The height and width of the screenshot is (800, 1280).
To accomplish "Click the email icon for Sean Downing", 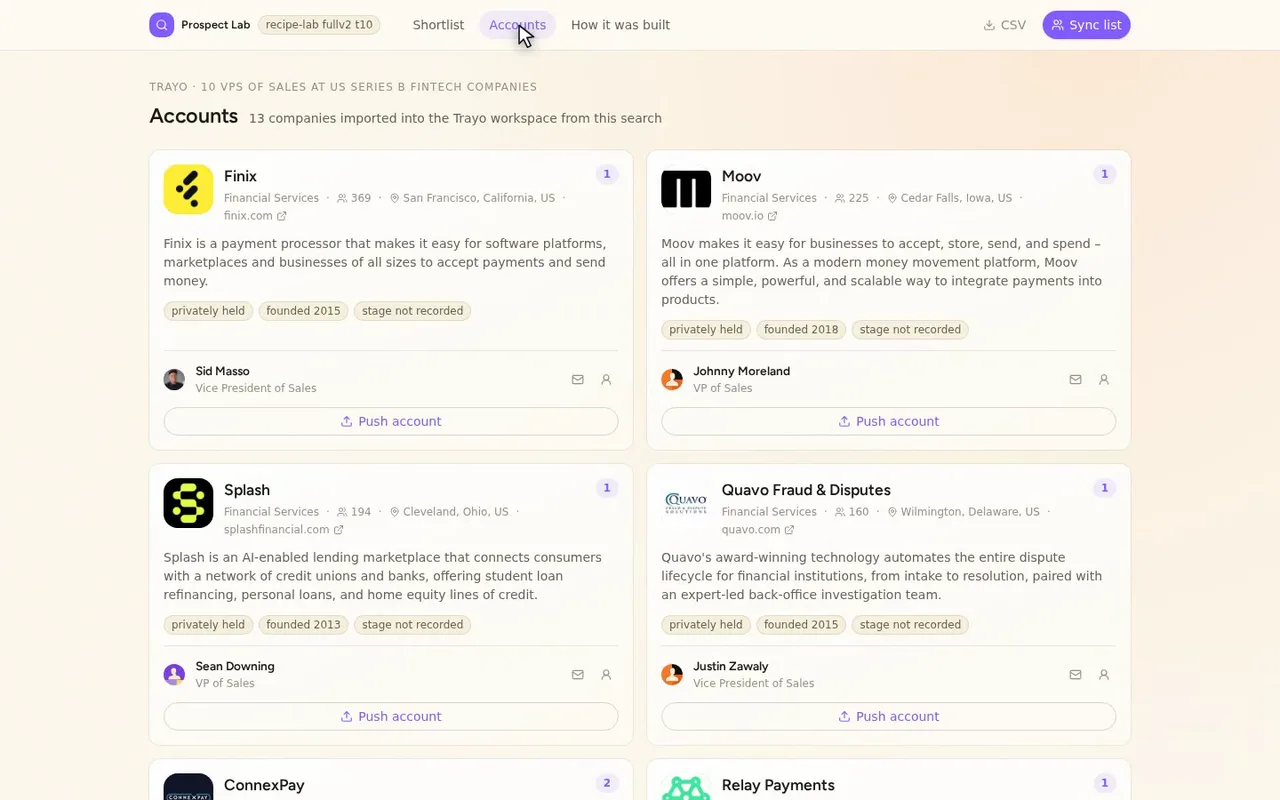I will pos(578,675).
